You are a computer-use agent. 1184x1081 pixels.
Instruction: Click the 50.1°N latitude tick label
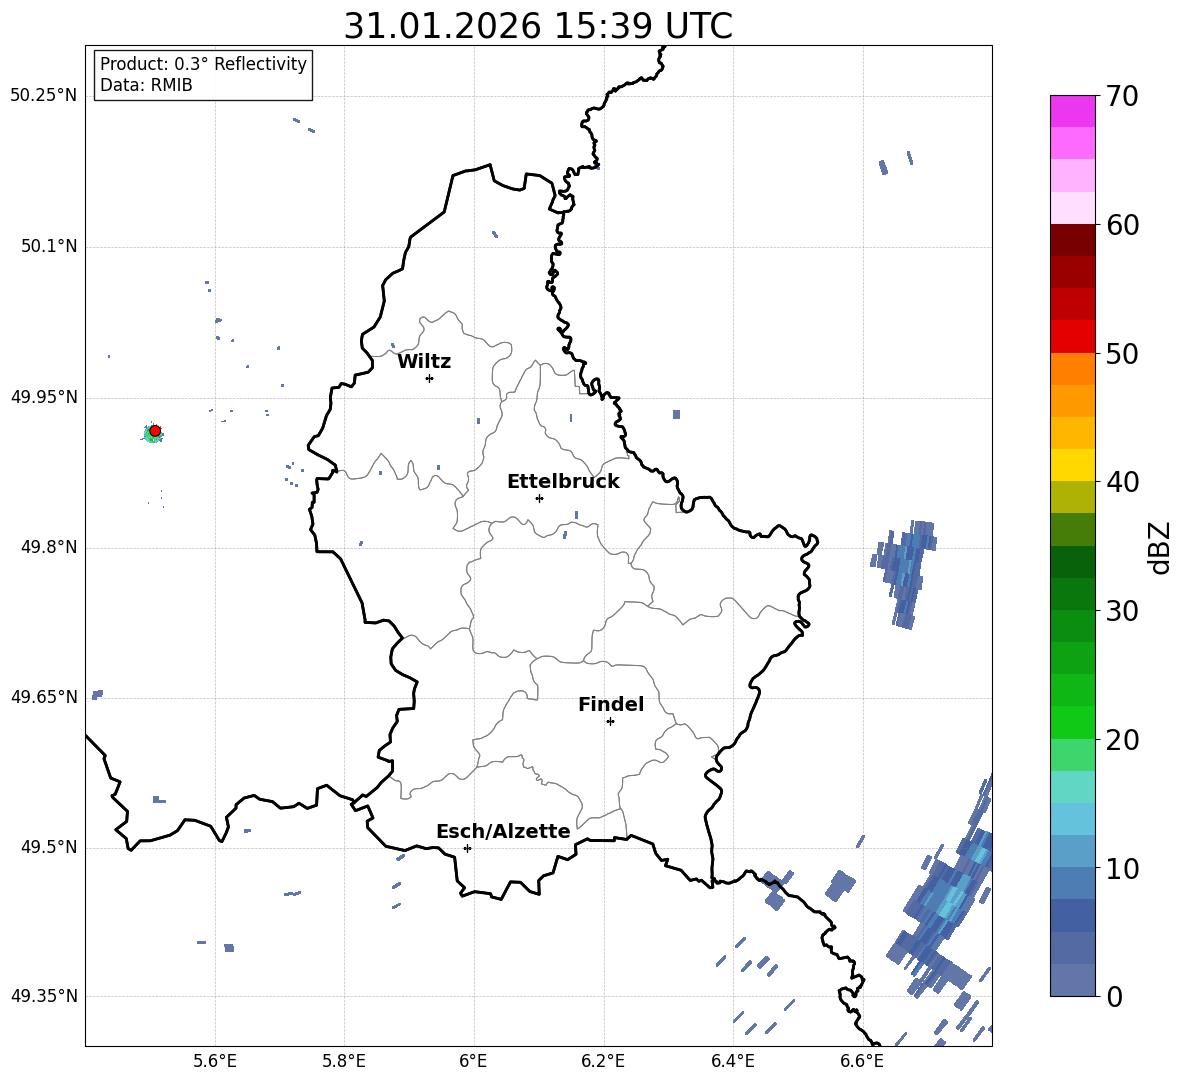pos(48,247)
